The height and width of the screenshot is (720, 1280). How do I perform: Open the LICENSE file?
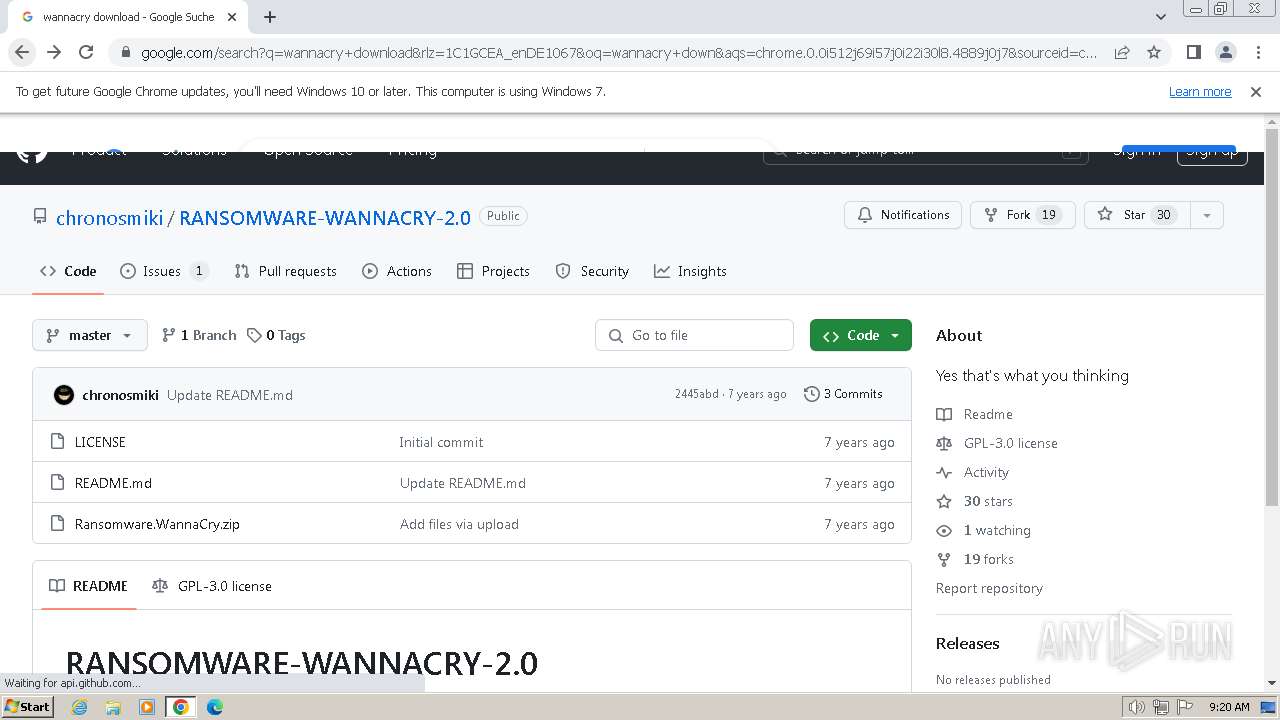tap(100, 442)
